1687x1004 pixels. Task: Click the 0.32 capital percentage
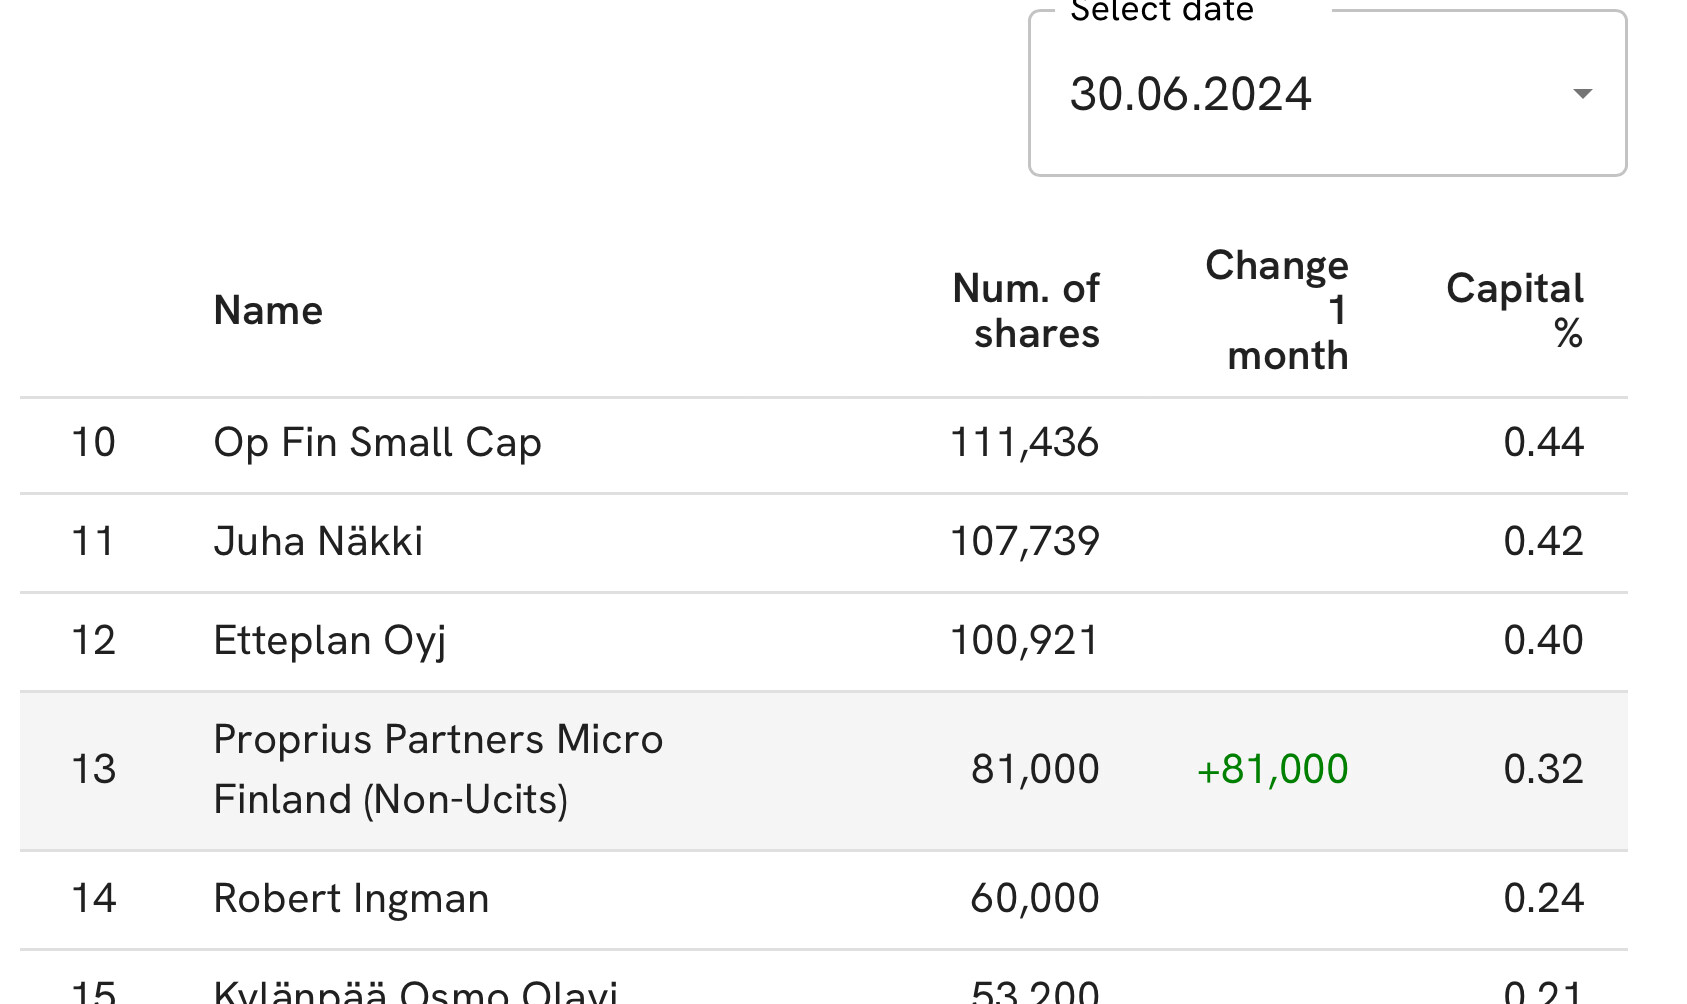pyautogui.click(x=1543, y=770)
